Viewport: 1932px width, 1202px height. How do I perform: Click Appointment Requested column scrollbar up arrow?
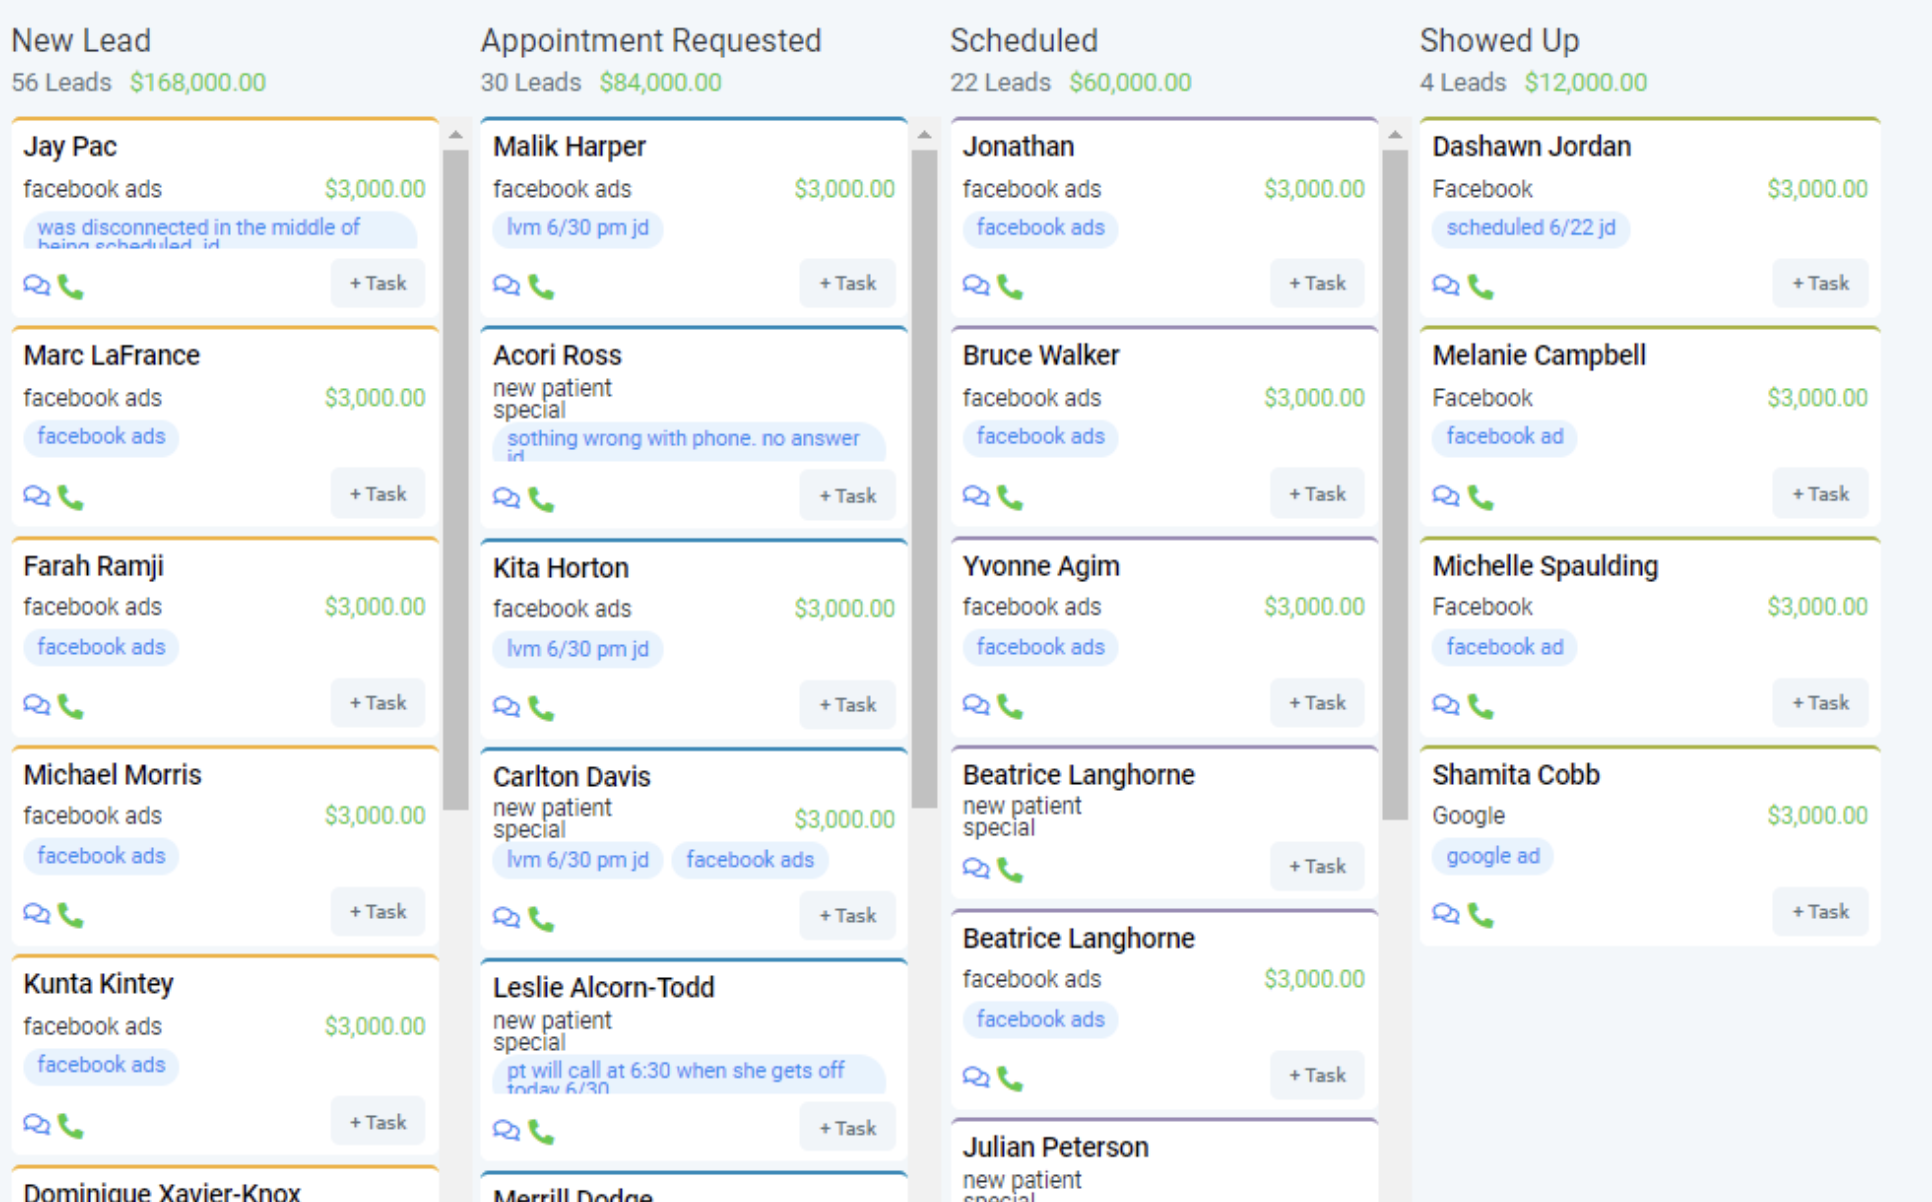(925, 134)
